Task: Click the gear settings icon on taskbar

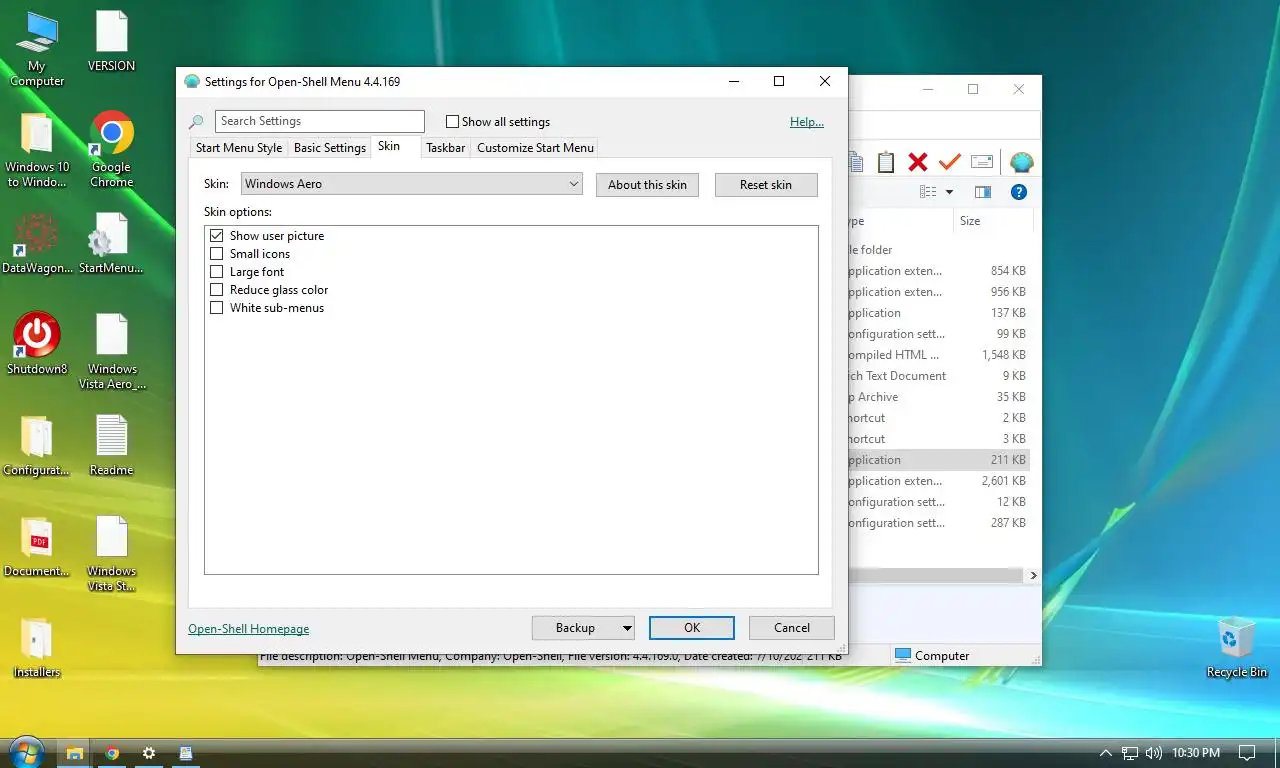Action: coord(149,753)
